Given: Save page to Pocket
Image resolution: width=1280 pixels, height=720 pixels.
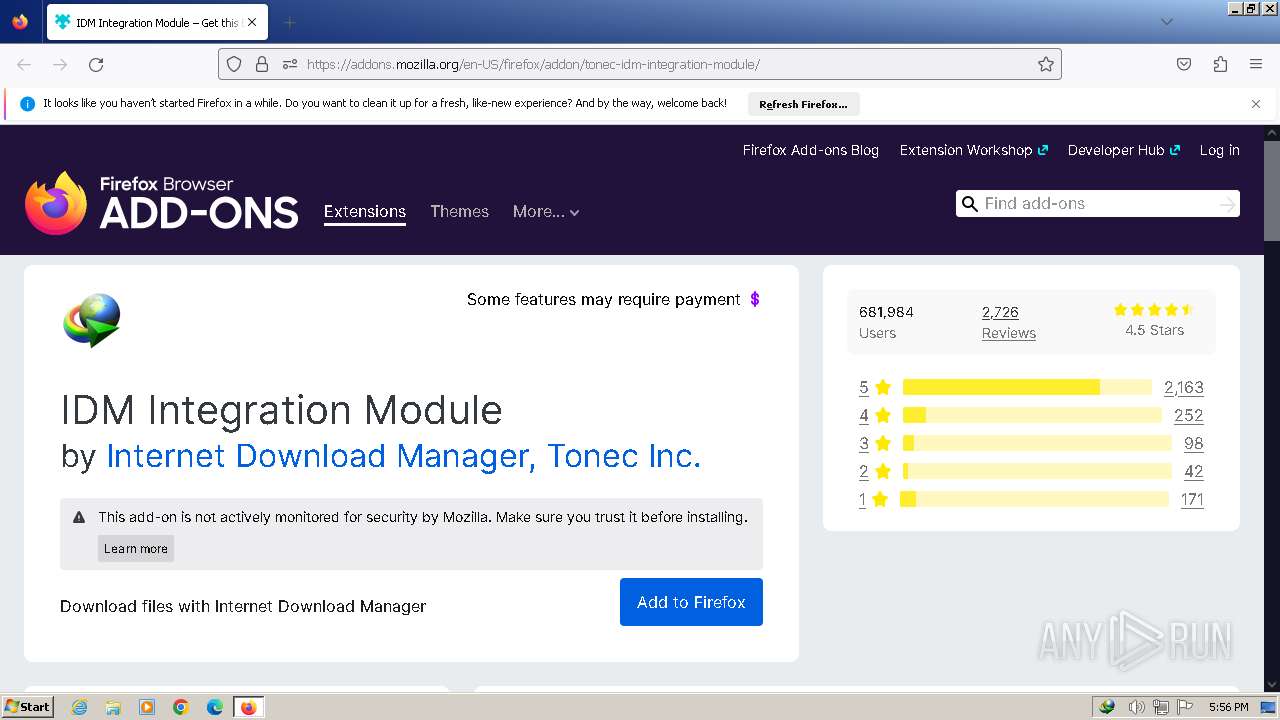Looking at the screenshot, I should pos(1184,64).
